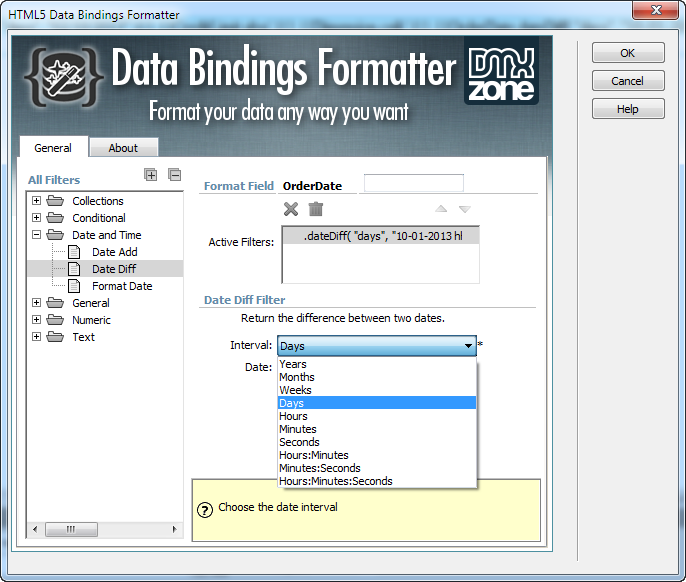Click the DMXzone logo
Screen dimensions: 686x582
(x=501, y=71)
